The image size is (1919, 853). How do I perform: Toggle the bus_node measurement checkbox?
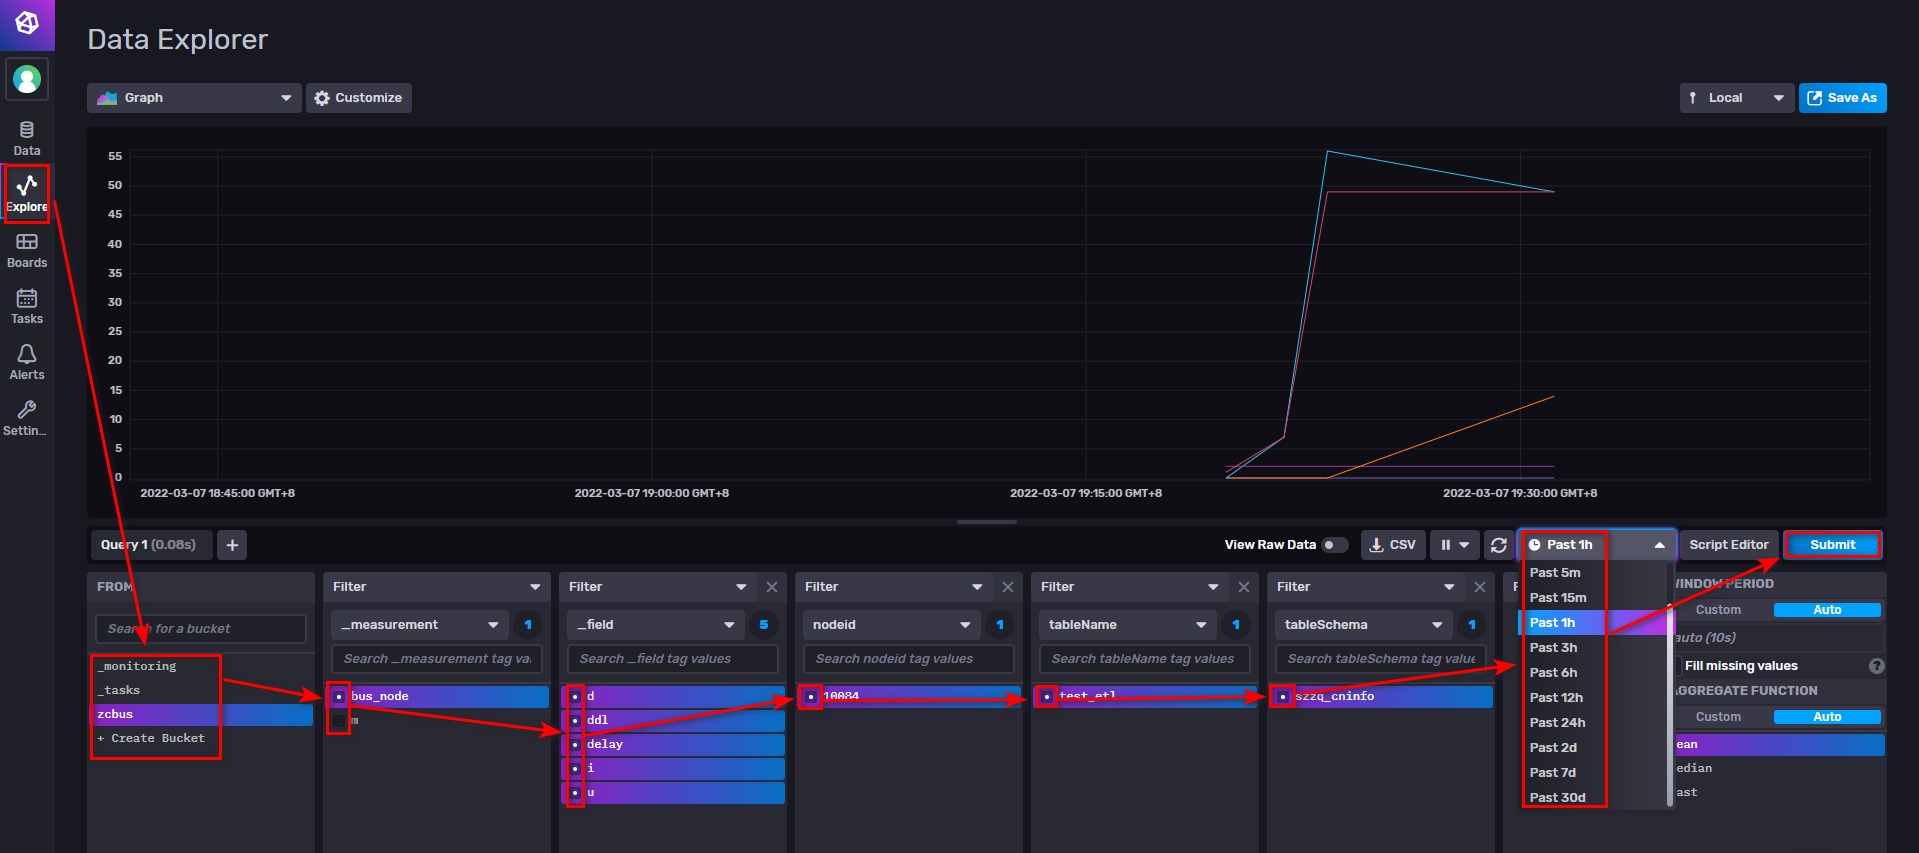pos(339,696)
